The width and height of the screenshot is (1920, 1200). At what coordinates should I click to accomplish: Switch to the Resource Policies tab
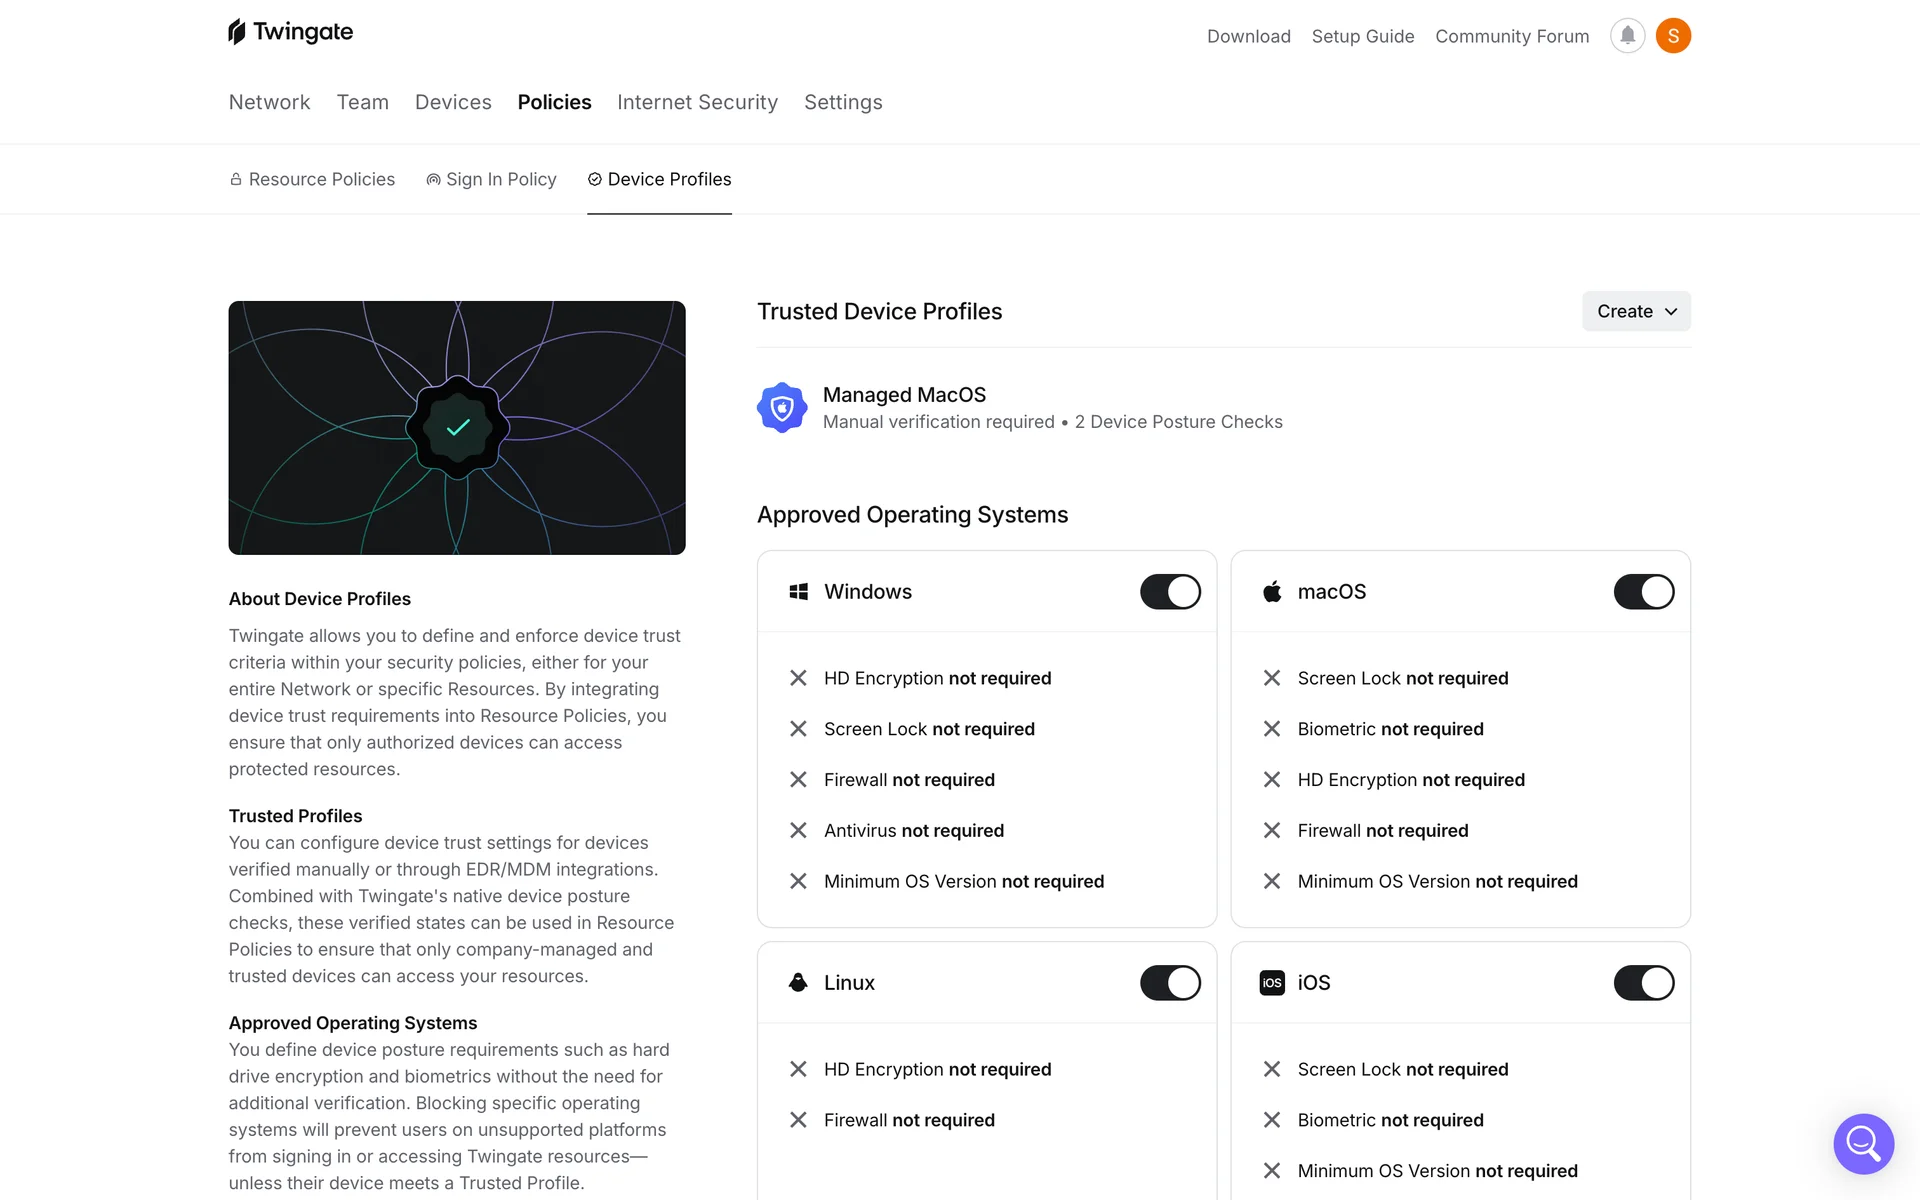coord(312,179)
